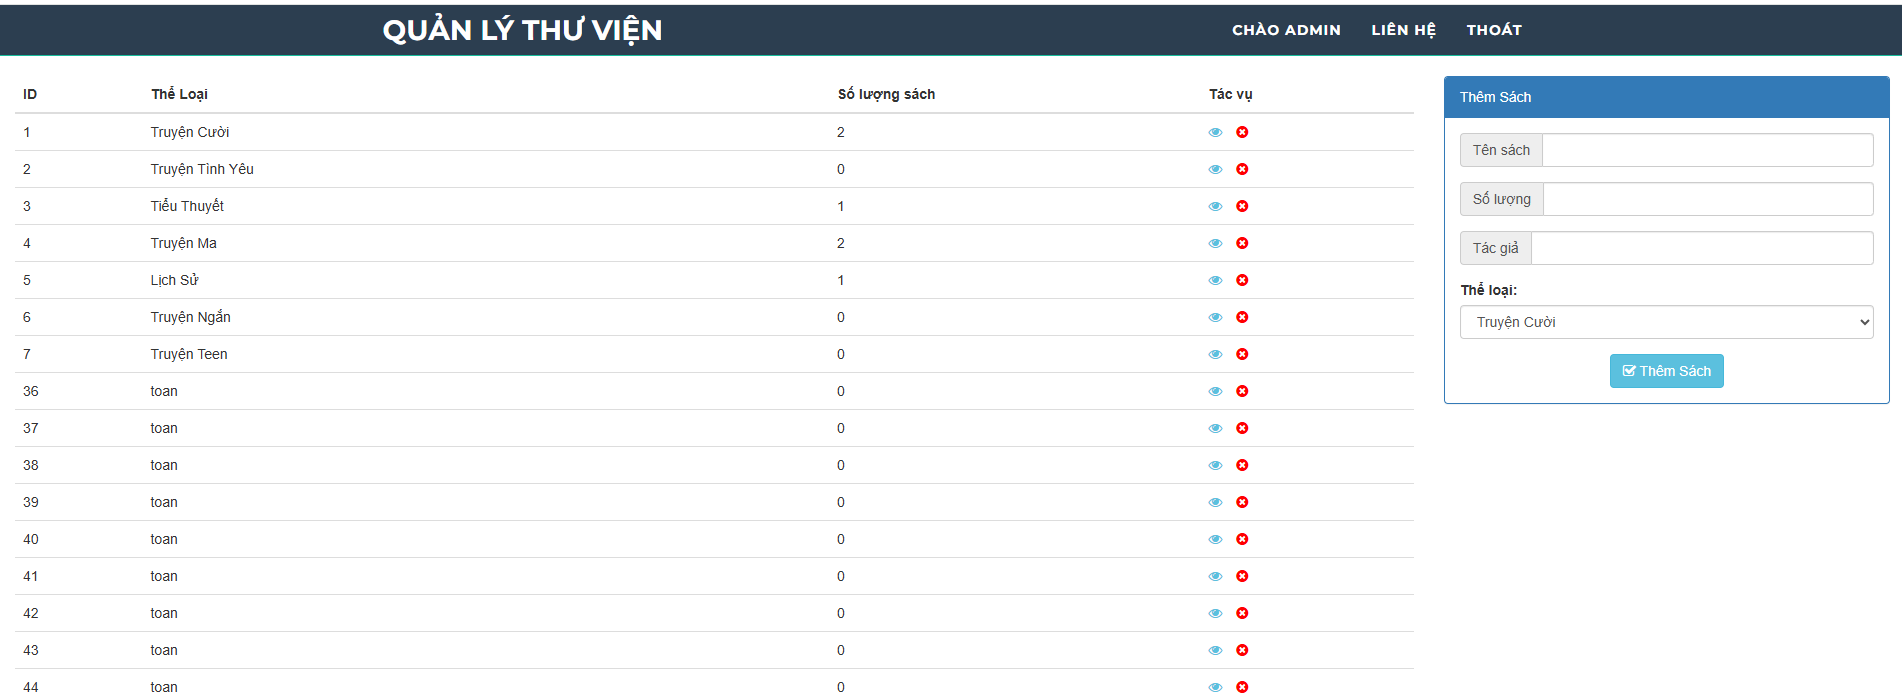Click red delete icon for Truyện Tình Yêu
This screenshot has width=1902, height=694.
[x=1242, y=169]
